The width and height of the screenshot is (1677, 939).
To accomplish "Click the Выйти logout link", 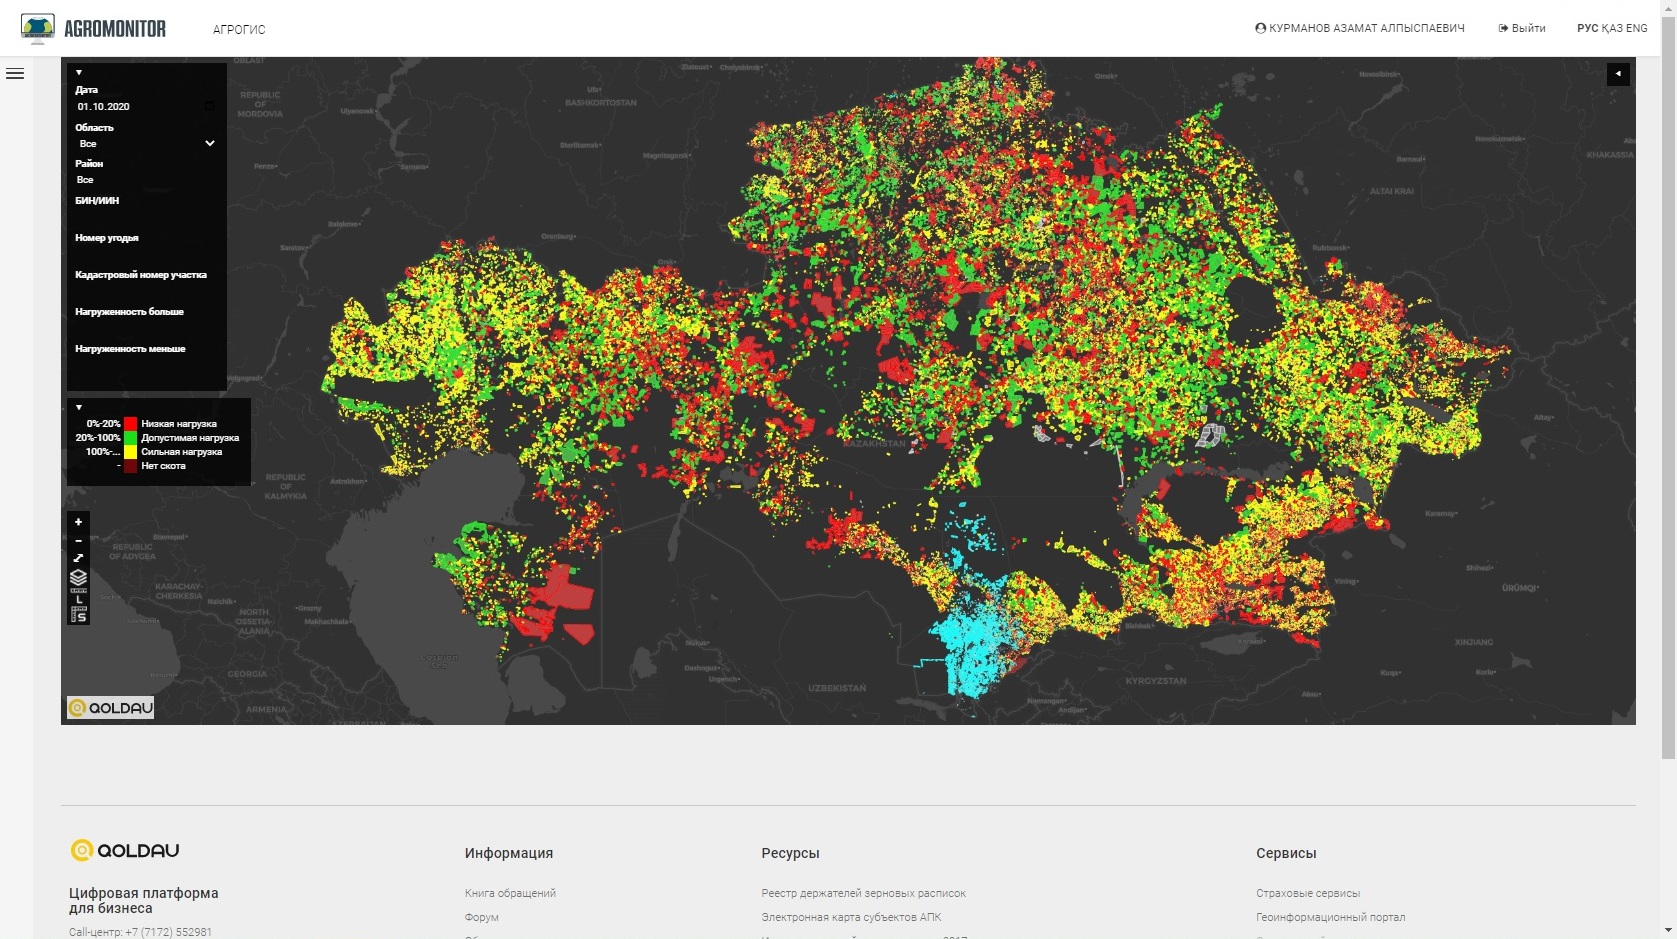I will [x=1522, y=28].
